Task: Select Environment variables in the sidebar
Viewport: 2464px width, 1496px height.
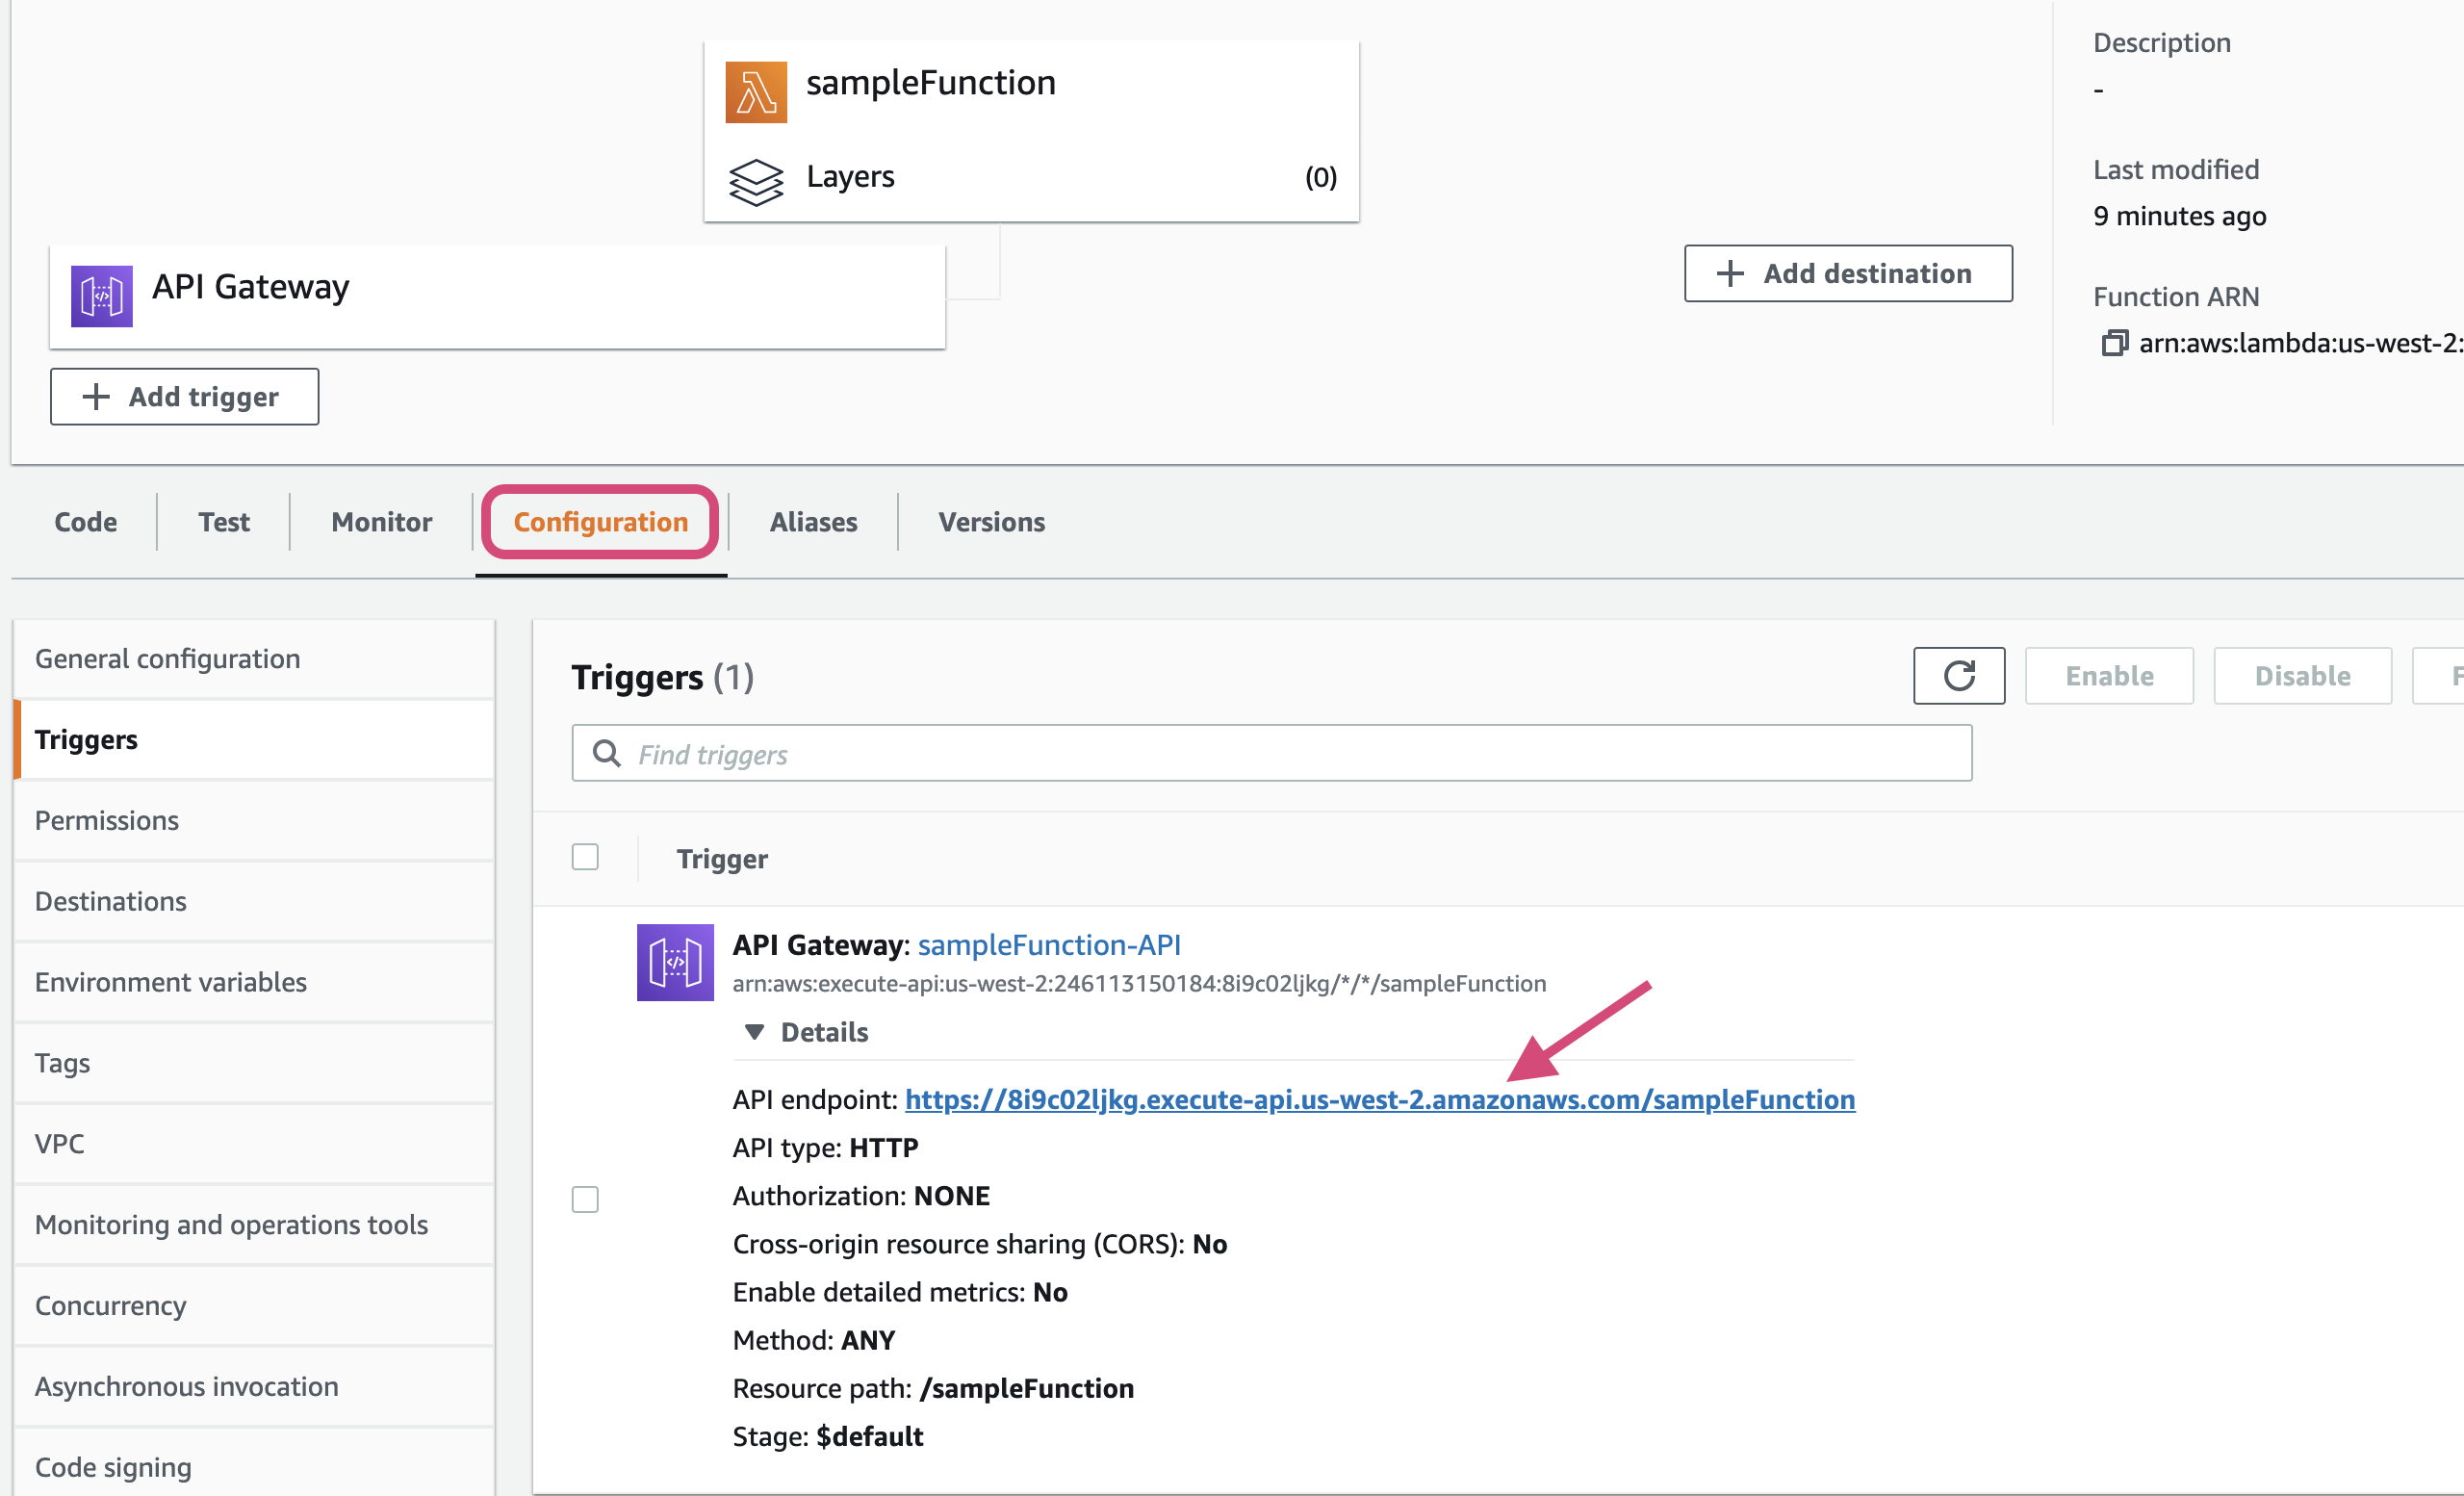Action: [171, 982]
